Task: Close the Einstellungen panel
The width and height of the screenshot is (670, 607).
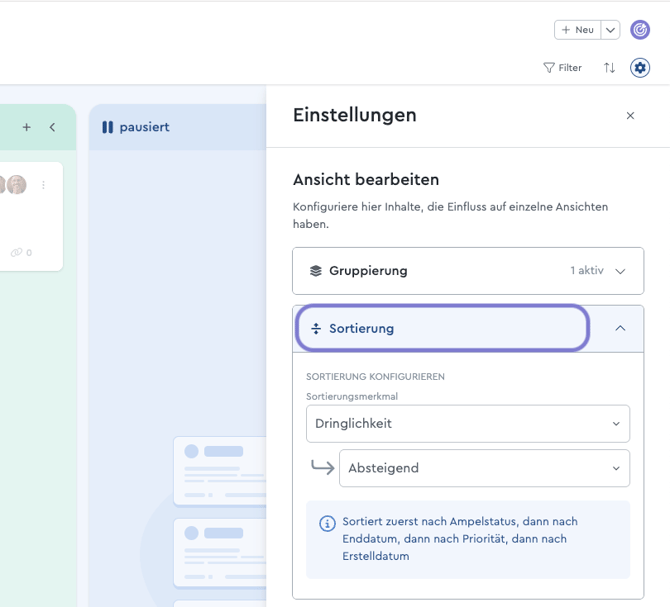Action: point(630,116)
